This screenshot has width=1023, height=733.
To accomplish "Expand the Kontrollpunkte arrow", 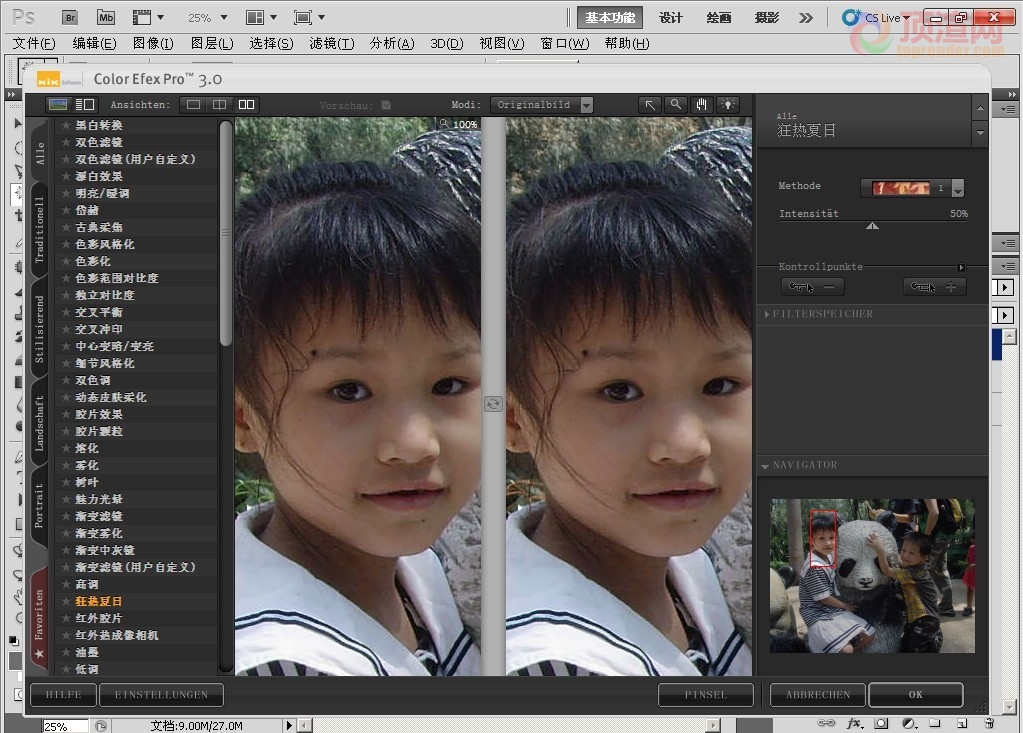I will coord(961,267).
